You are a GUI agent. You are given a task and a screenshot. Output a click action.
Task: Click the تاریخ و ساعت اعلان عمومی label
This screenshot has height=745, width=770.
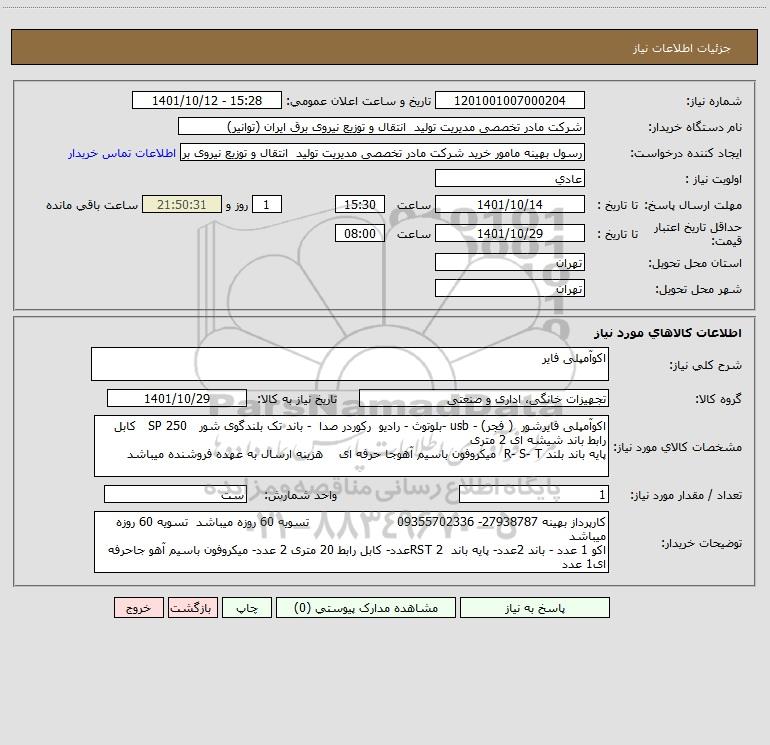pyautogui.click(x=359, y=101)
